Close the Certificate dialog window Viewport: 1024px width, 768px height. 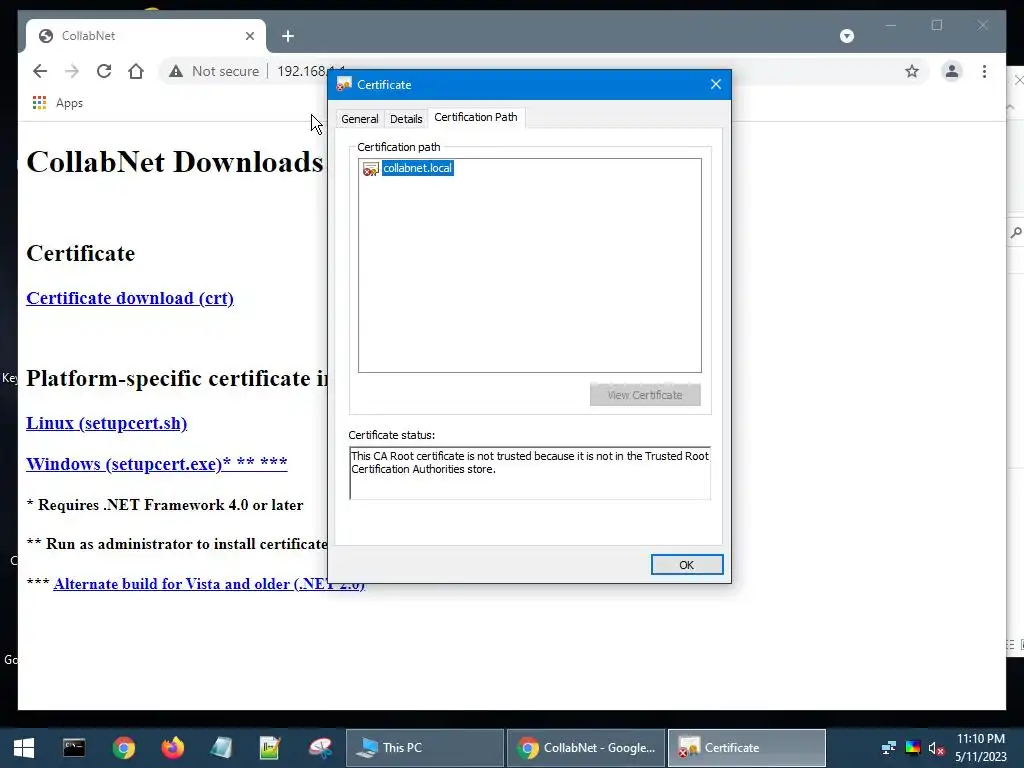[x=716, y=84]
